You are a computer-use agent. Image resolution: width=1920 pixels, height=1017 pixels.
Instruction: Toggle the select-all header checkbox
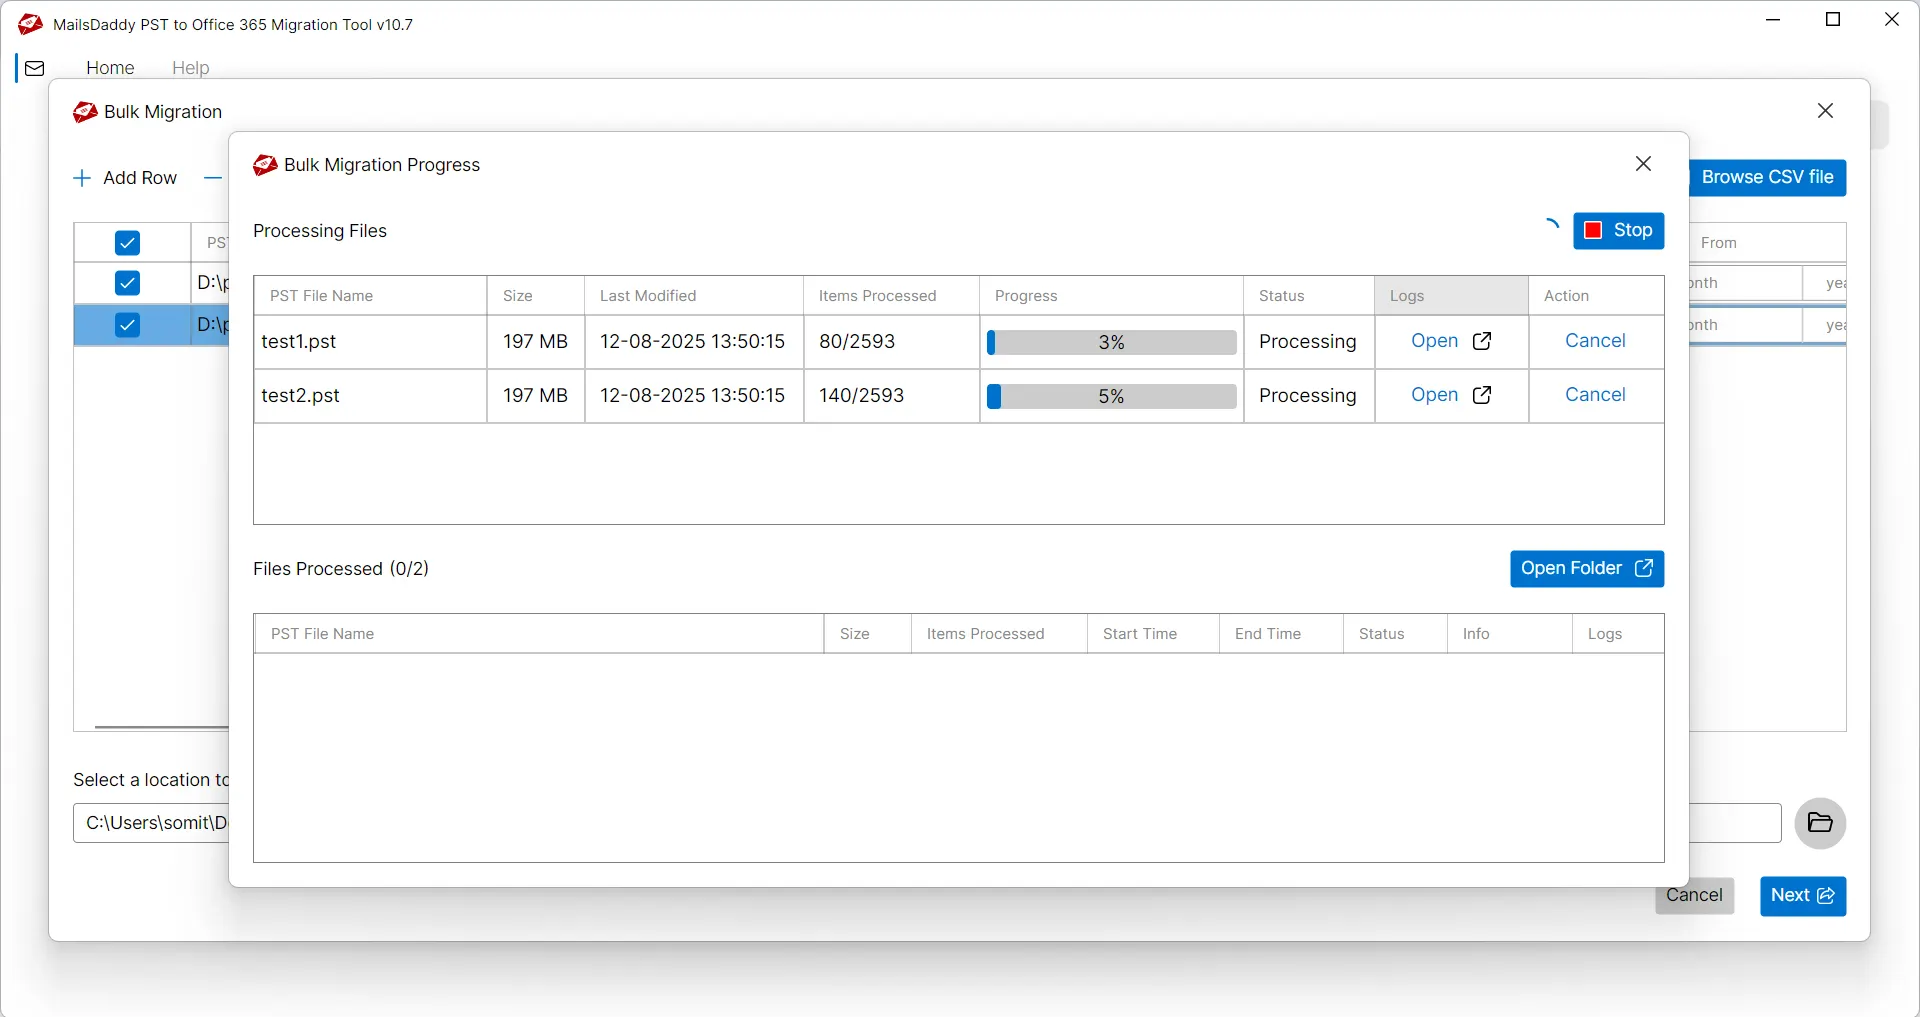(127, 243)
